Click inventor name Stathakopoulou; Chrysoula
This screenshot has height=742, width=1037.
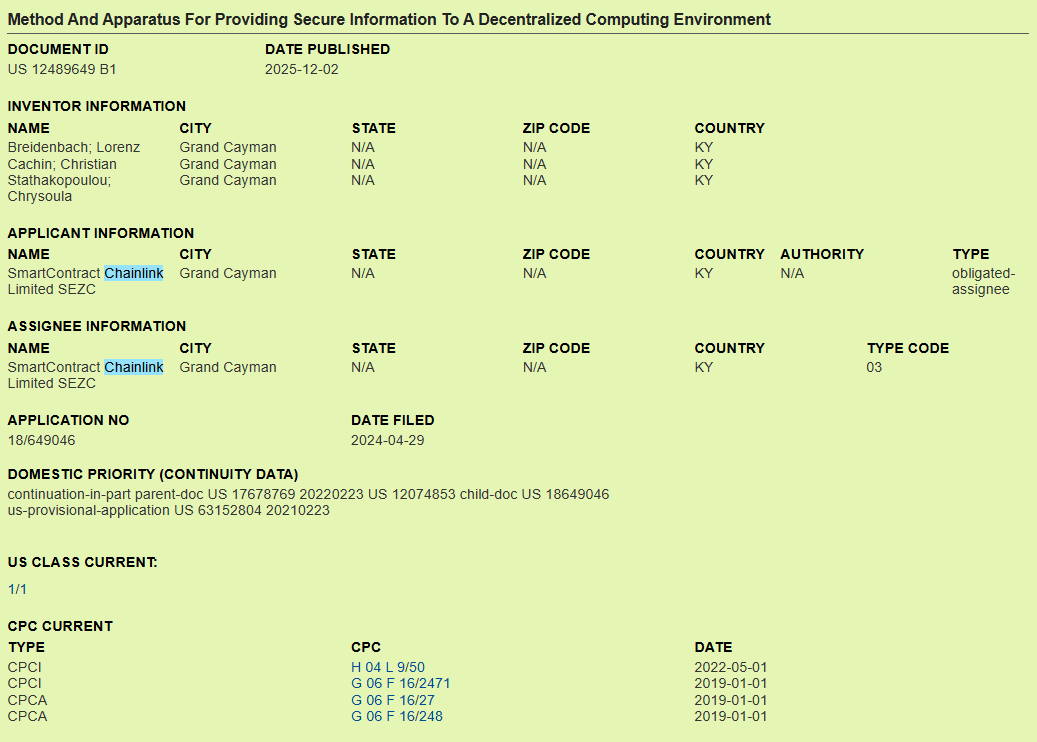pyautogui.click(x=60, y=188)
